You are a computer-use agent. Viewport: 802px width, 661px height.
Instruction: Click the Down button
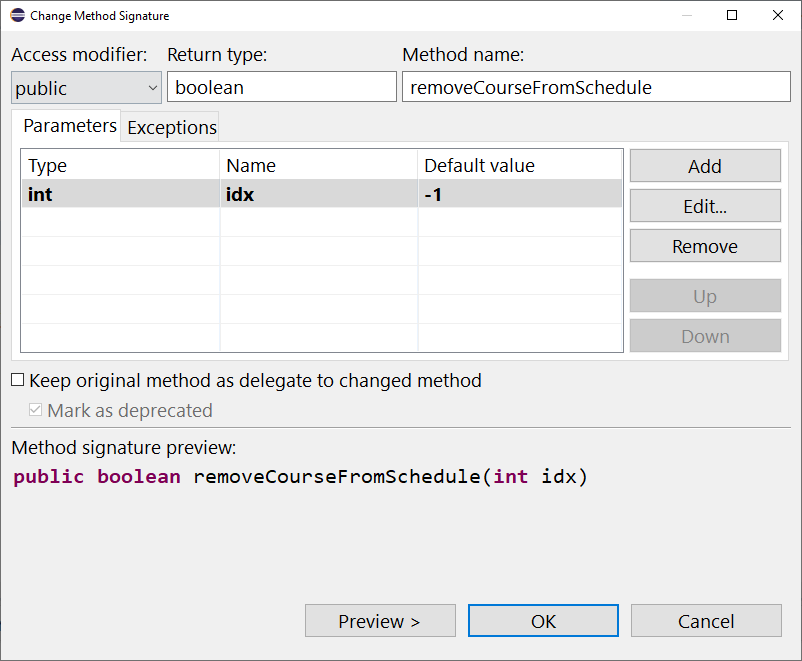point(704,335)
